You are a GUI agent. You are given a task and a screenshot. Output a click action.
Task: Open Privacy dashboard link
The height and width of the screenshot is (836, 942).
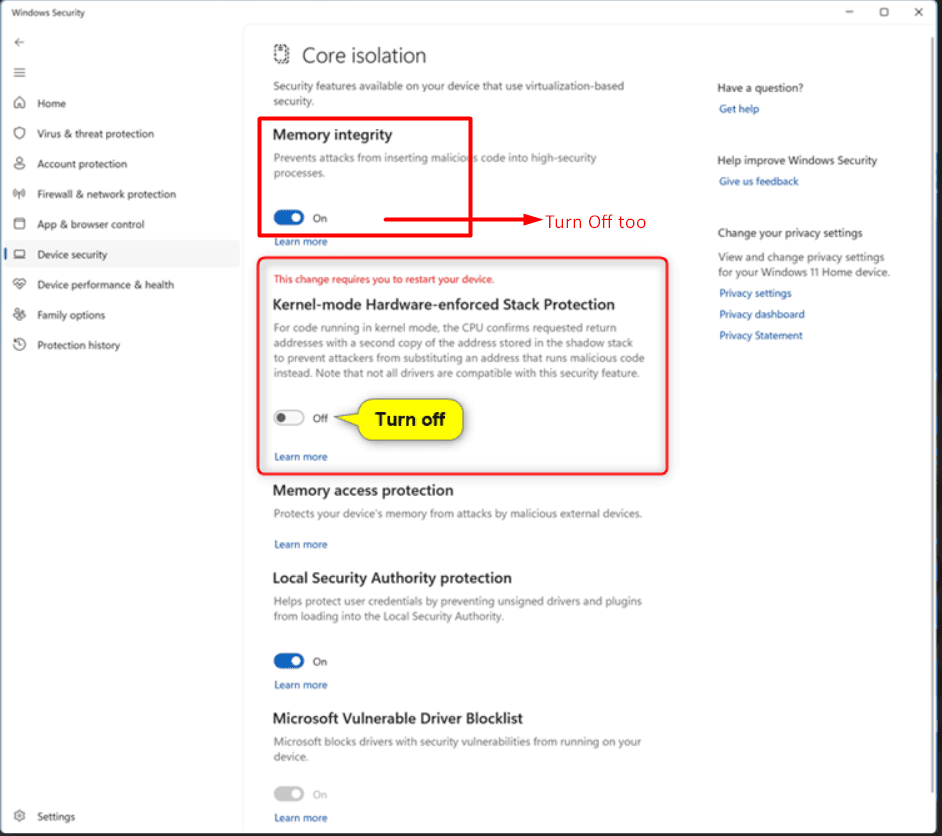click(x=762, y=314)
